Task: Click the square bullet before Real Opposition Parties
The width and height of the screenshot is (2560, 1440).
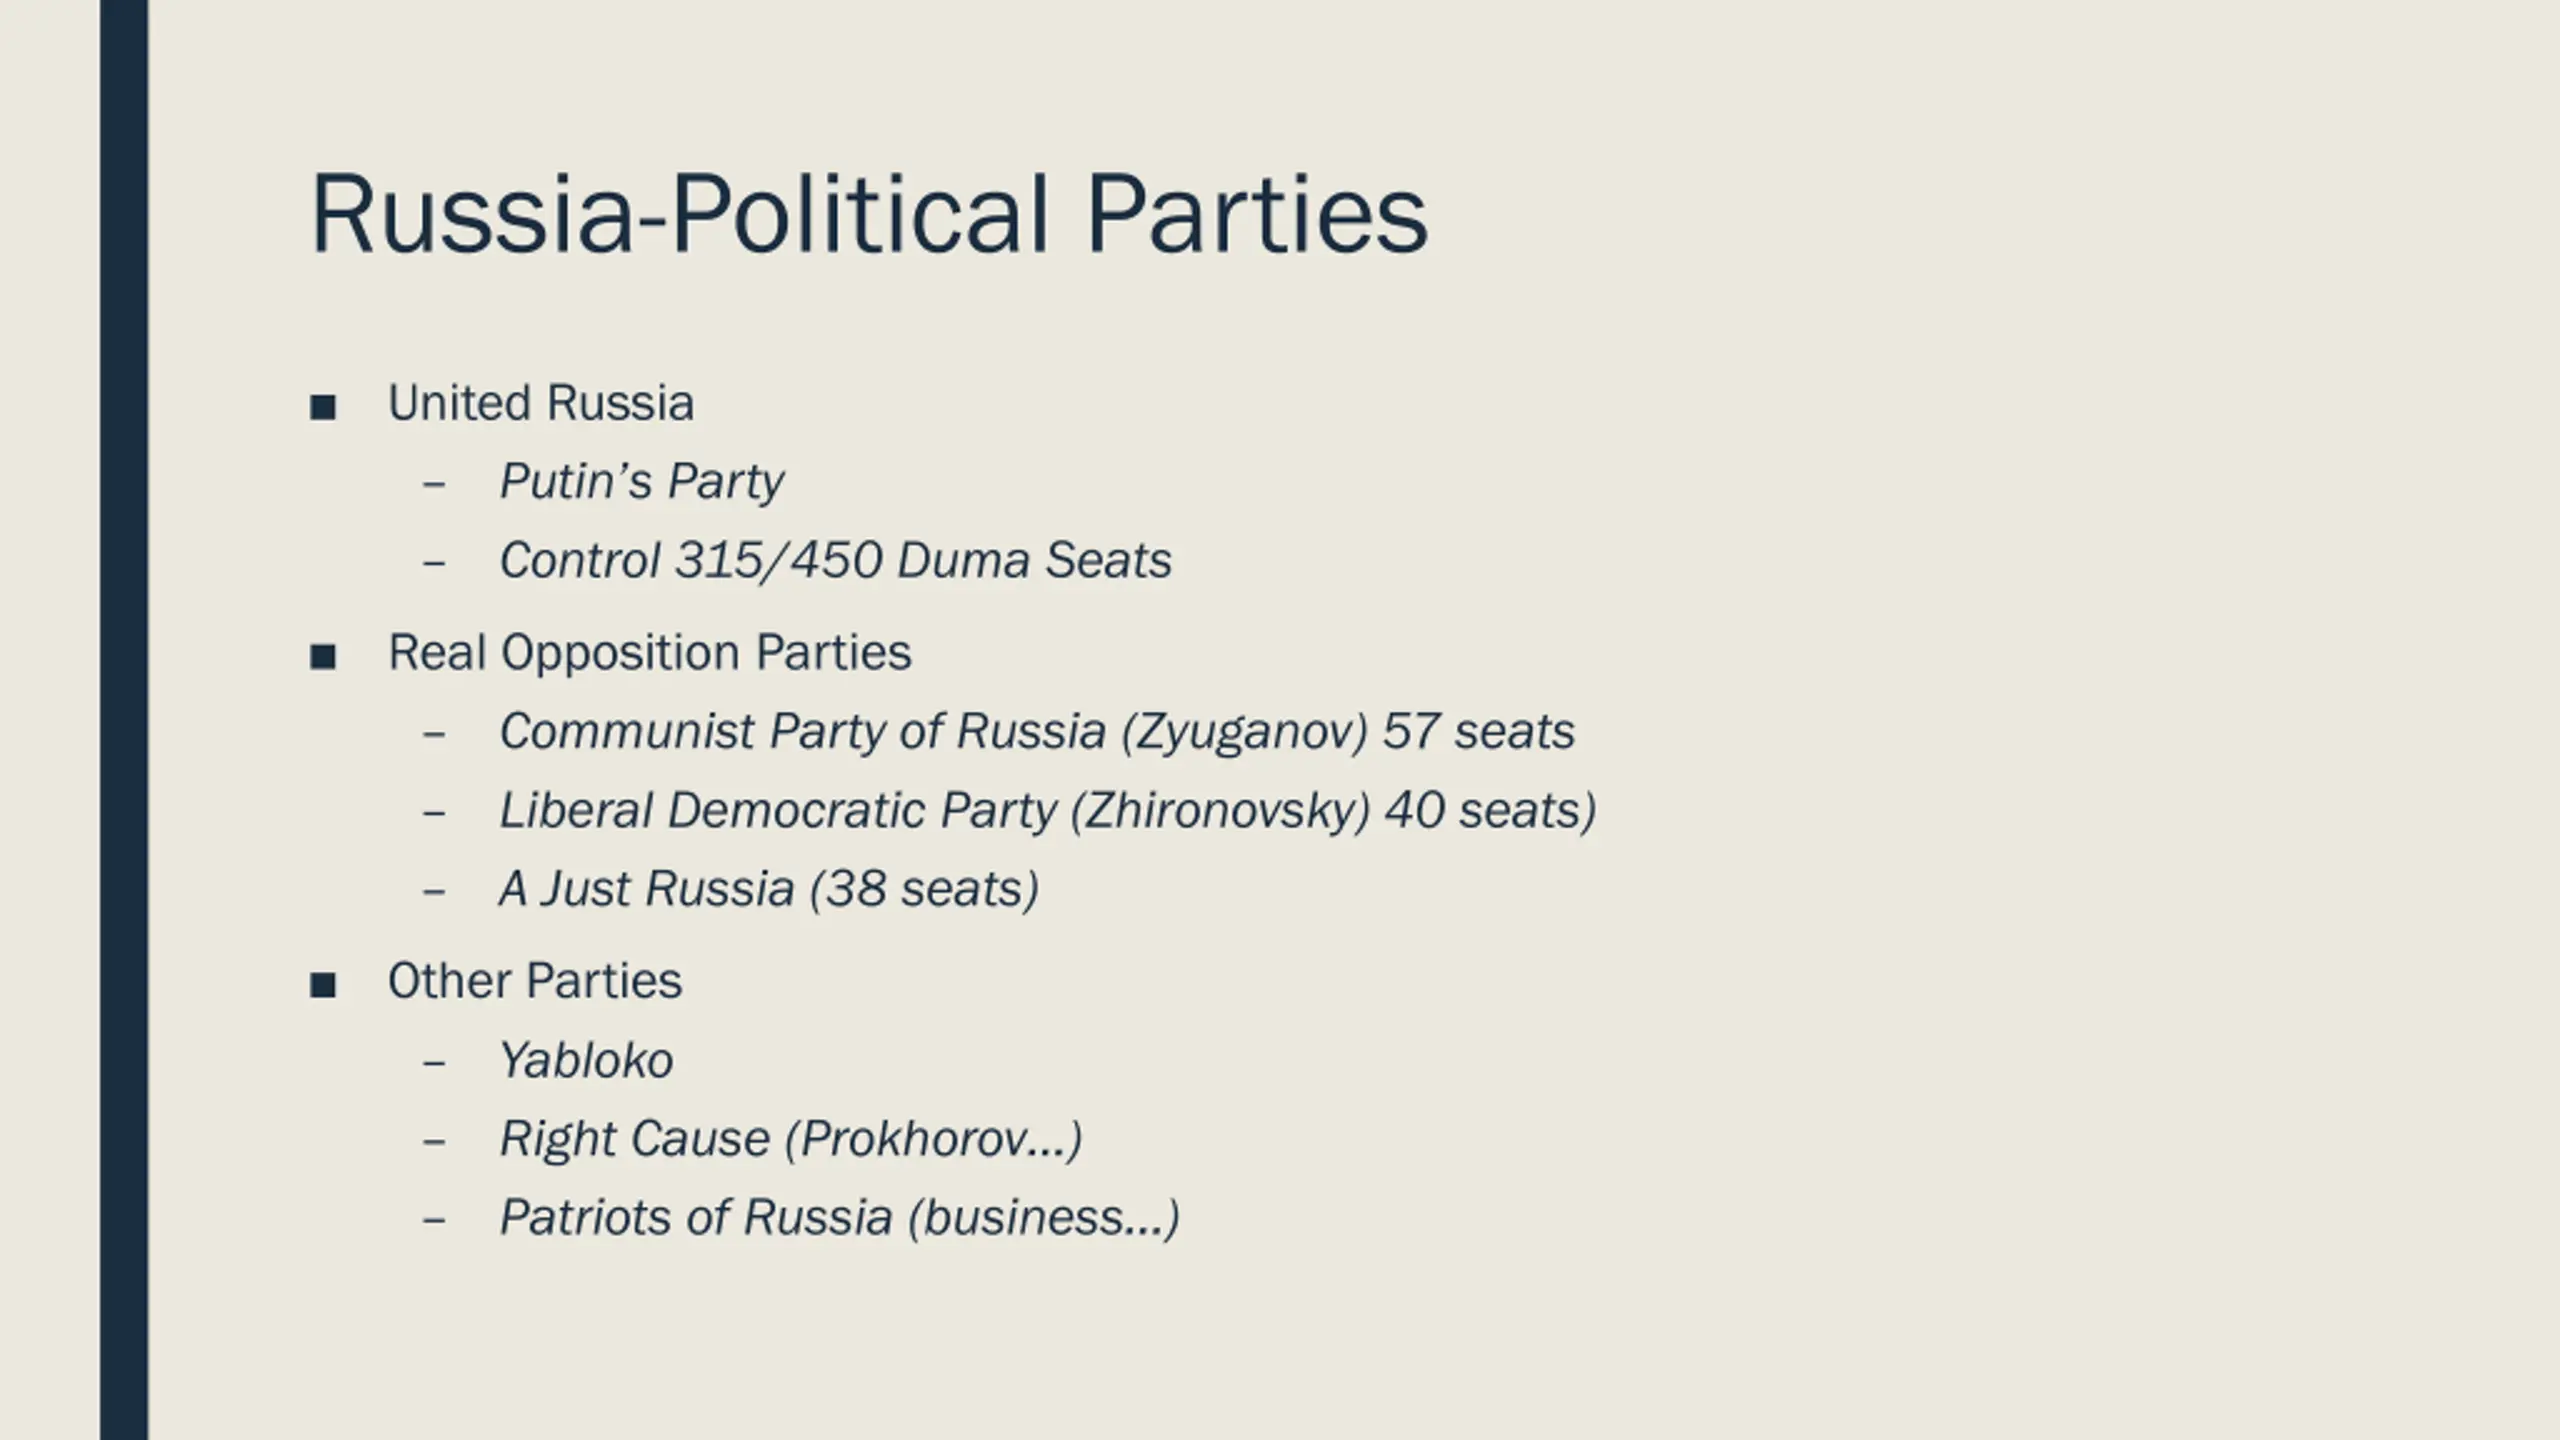Action: click(323, 657)
